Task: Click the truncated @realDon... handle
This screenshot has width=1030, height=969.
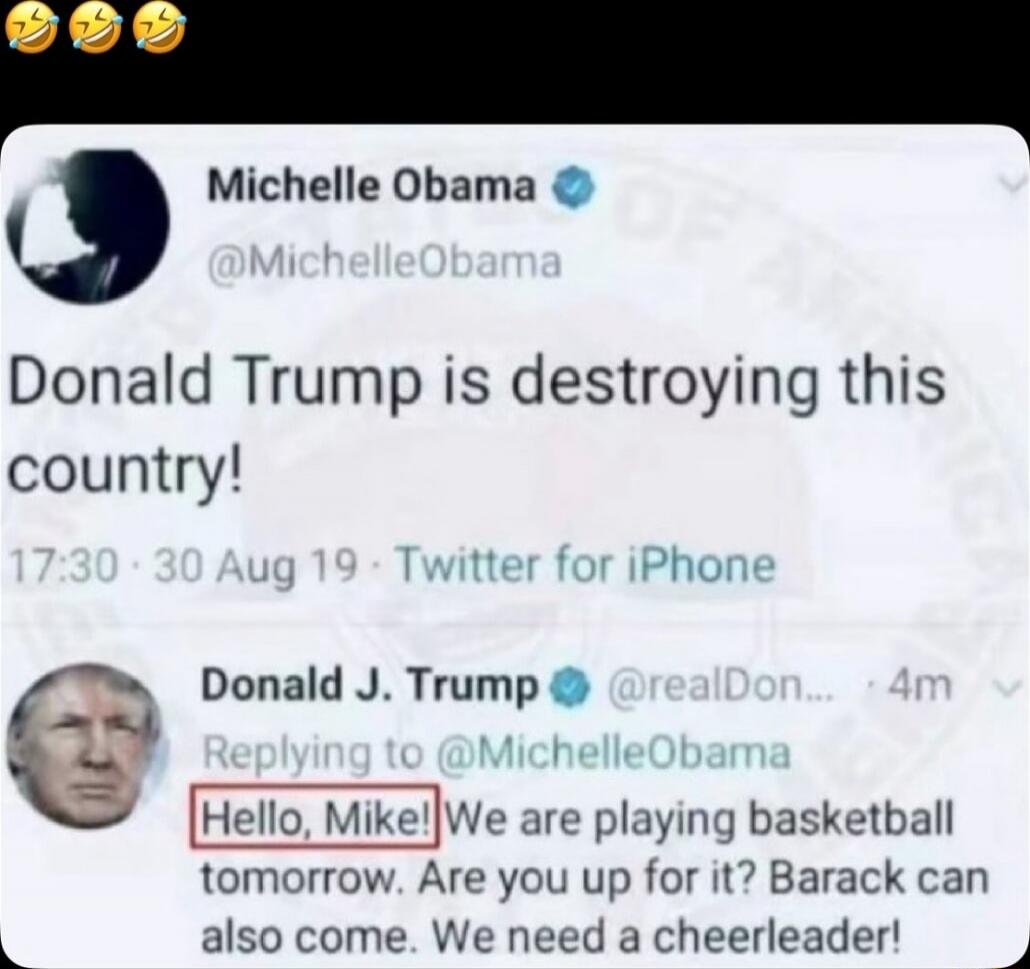Action: (x=721, y=687)
